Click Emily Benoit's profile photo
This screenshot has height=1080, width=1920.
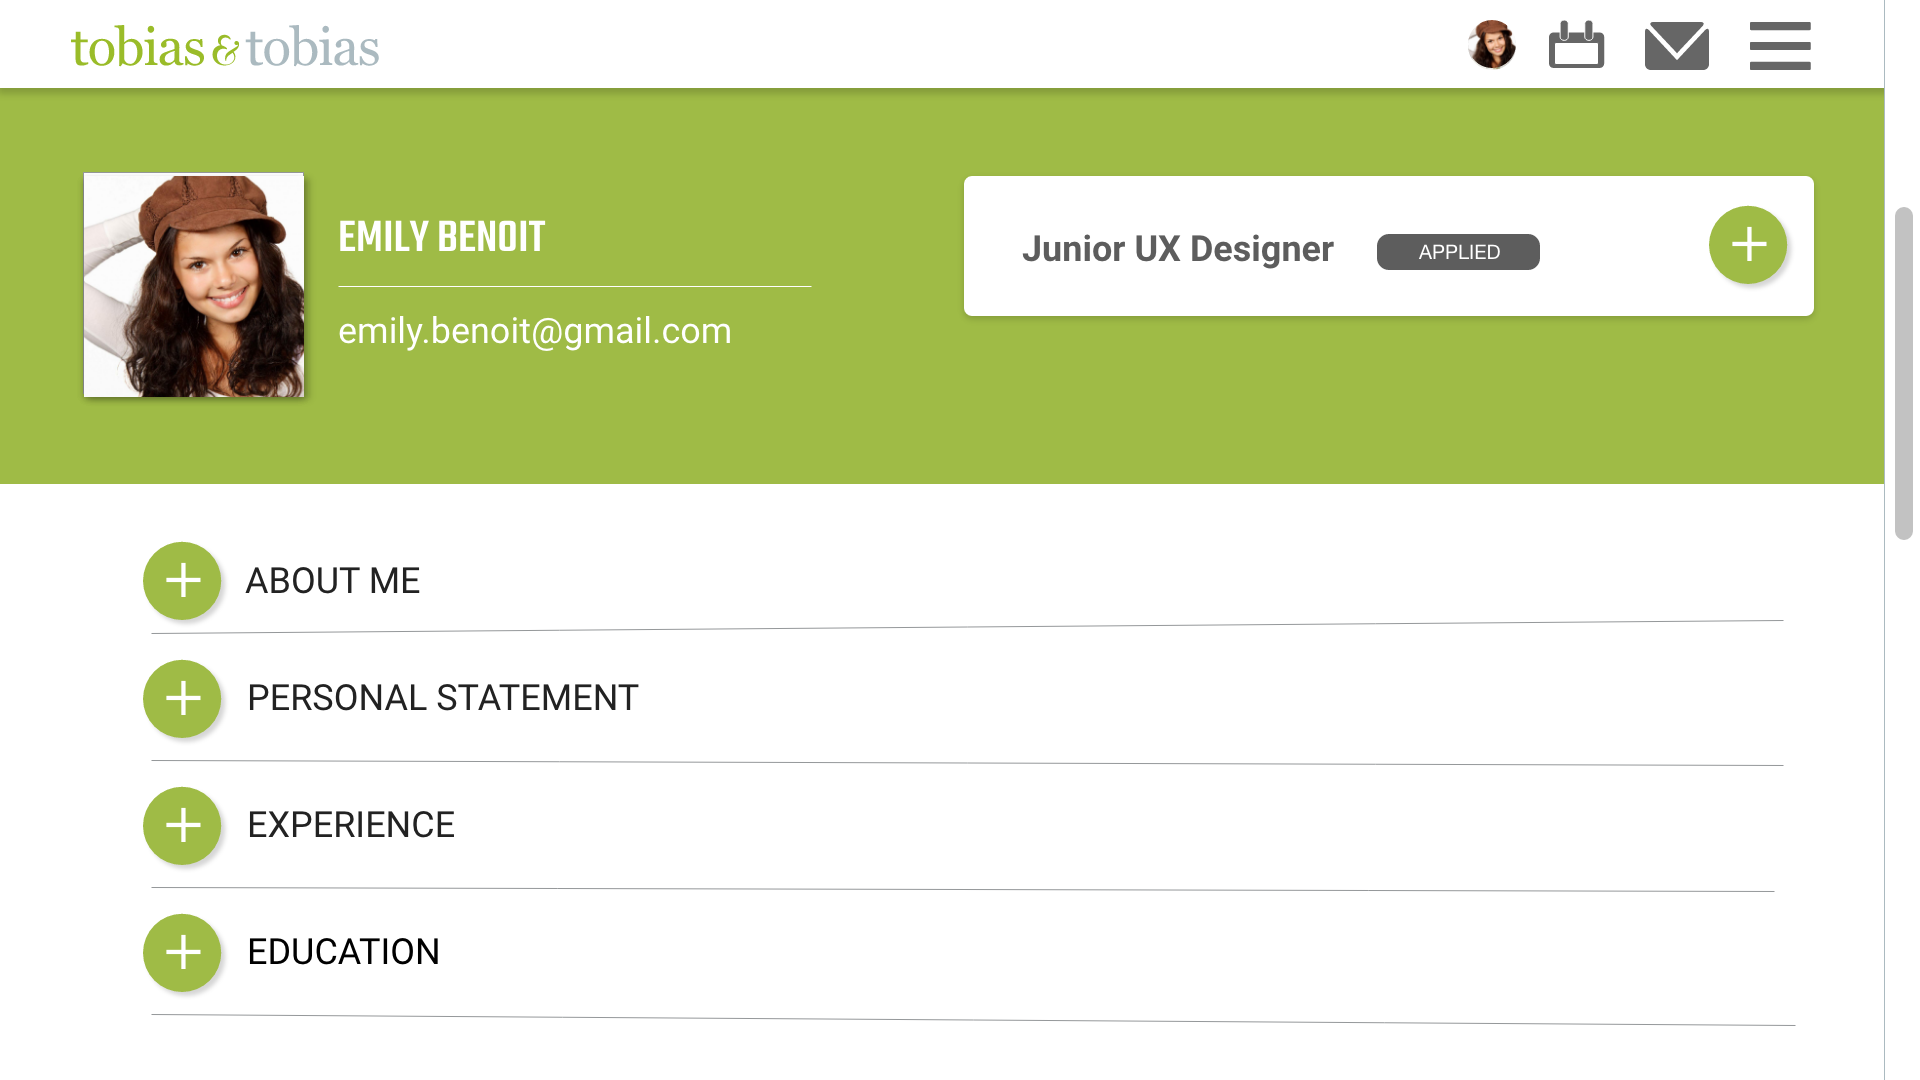194,285
